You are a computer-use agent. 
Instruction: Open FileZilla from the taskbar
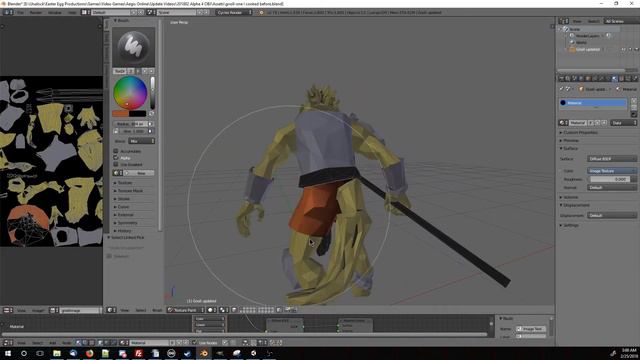pyautogui.click(x=138, y=353)
